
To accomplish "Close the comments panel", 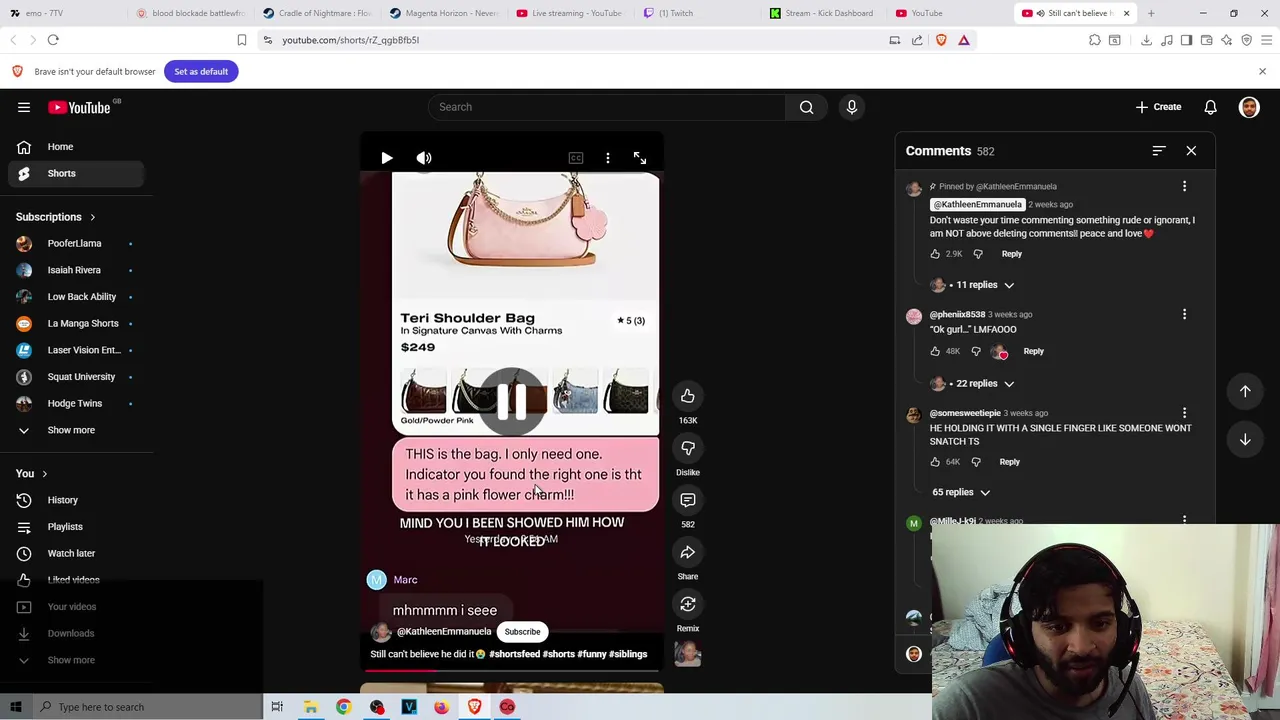I will click(1191, 151).
